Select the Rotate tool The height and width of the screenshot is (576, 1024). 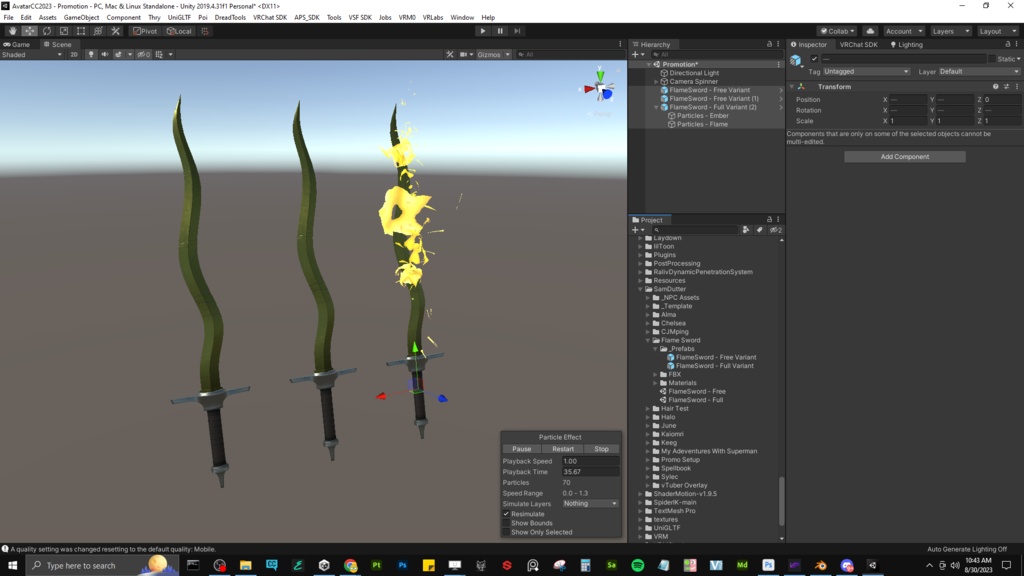pos(46,31)
